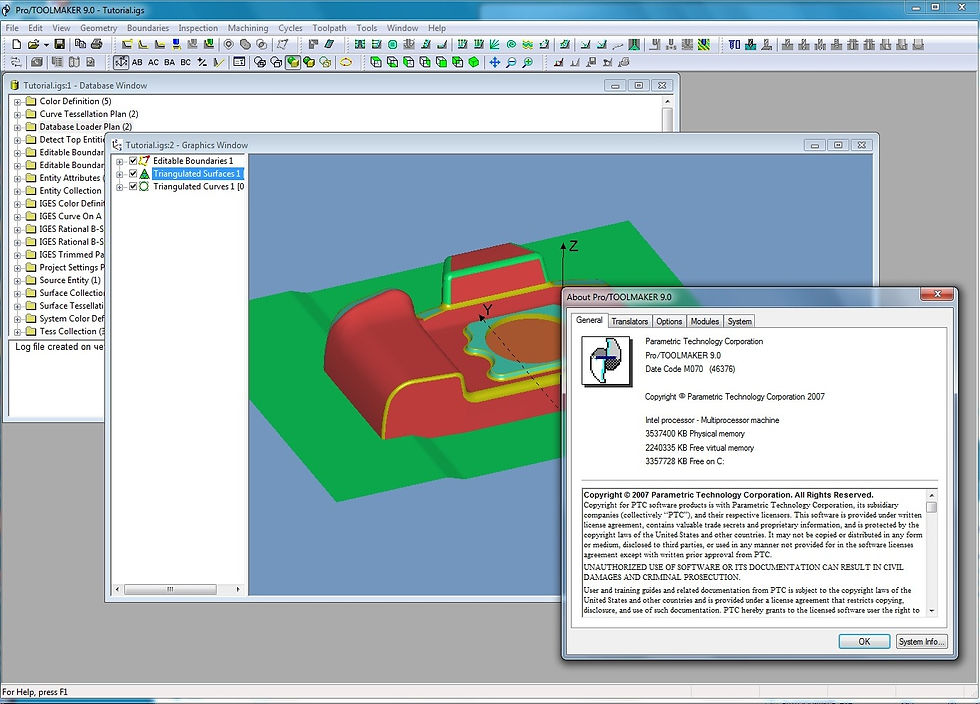Click OK in the About dialog
Viewport: 980px width, 704px height.
(864, 641)
